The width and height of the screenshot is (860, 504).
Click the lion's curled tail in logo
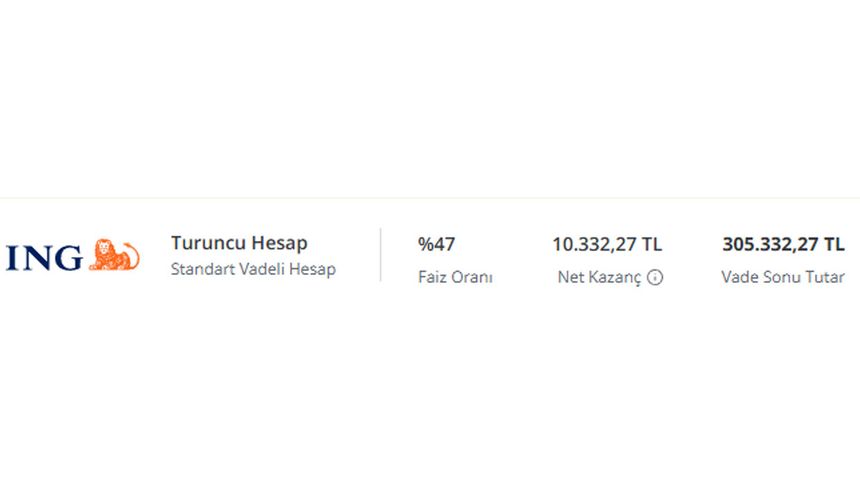(132, 254)
